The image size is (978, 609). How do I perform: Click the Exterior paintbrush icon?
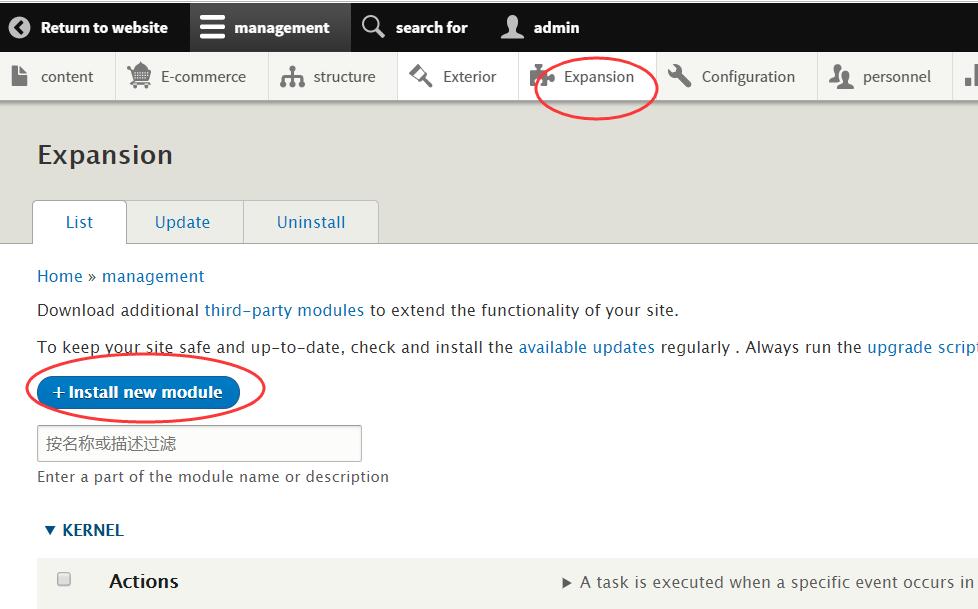point(421,77)
